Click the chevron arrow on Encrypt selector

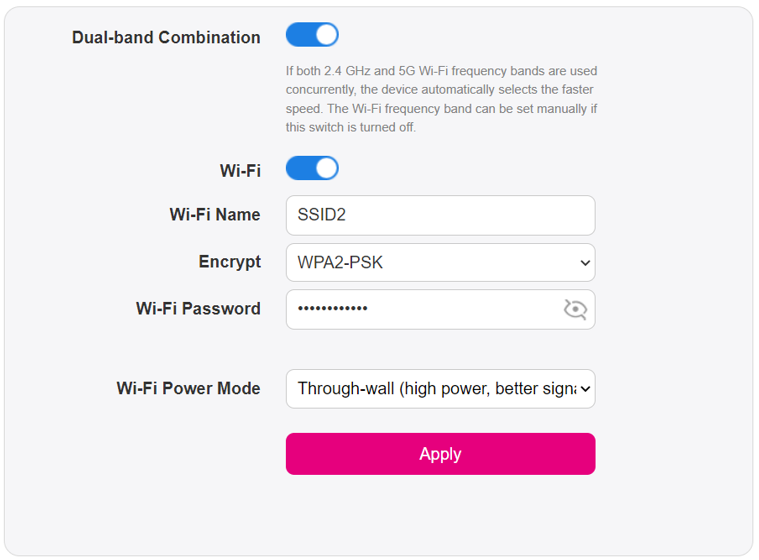click(x=585, y=263)
